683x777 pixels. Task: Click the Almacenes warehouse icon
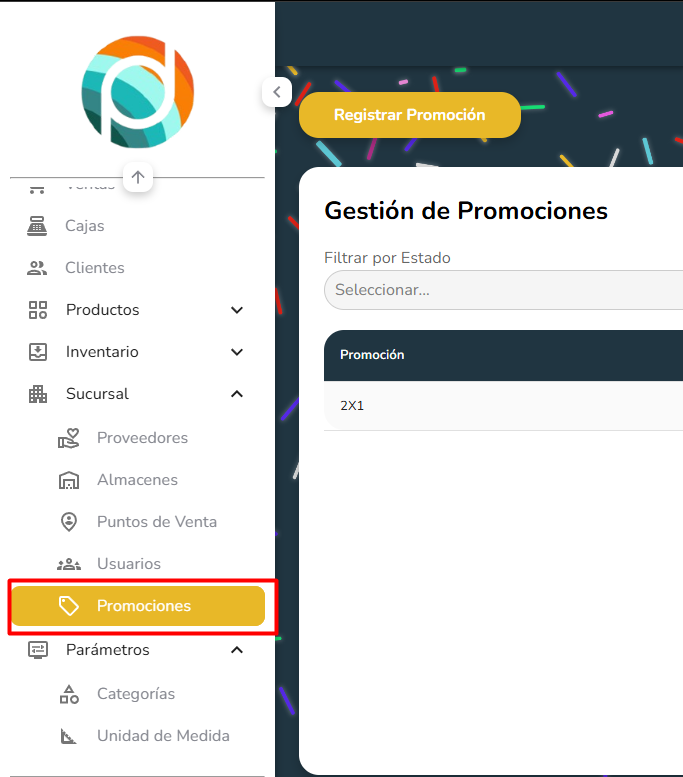[68, 480]
